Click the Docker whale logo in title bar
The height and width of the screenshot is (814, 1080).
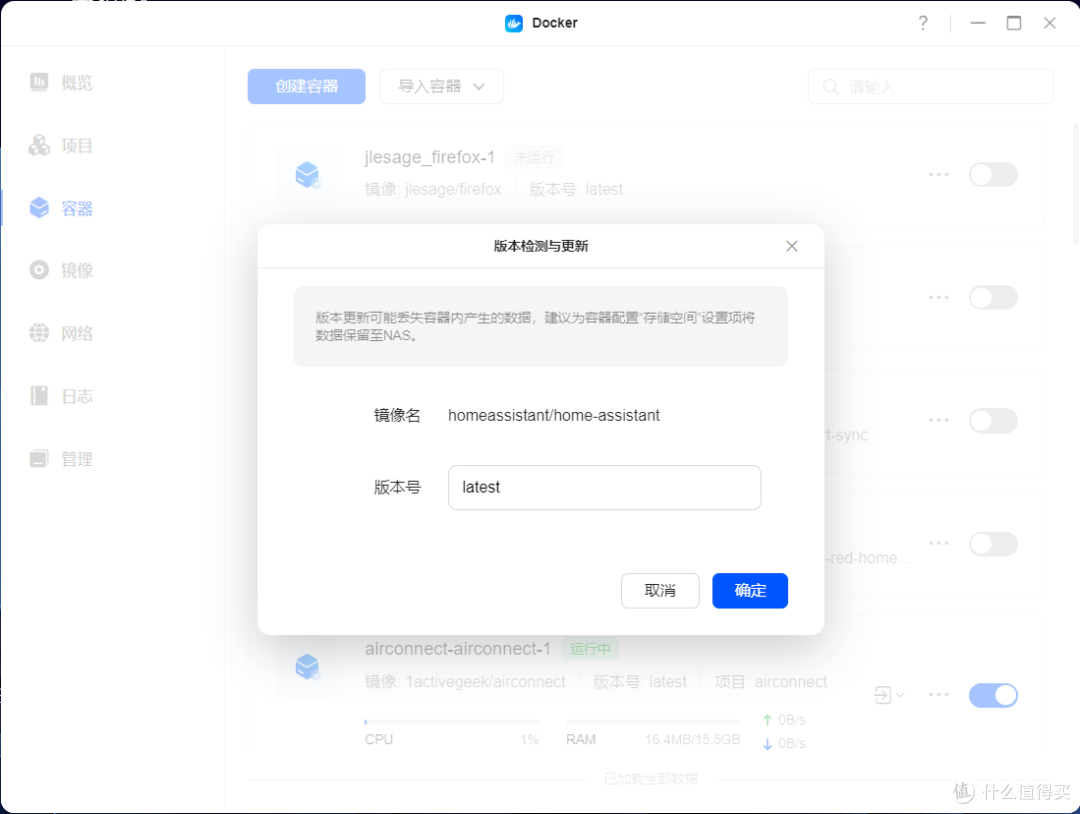click(x=514, y=23)
